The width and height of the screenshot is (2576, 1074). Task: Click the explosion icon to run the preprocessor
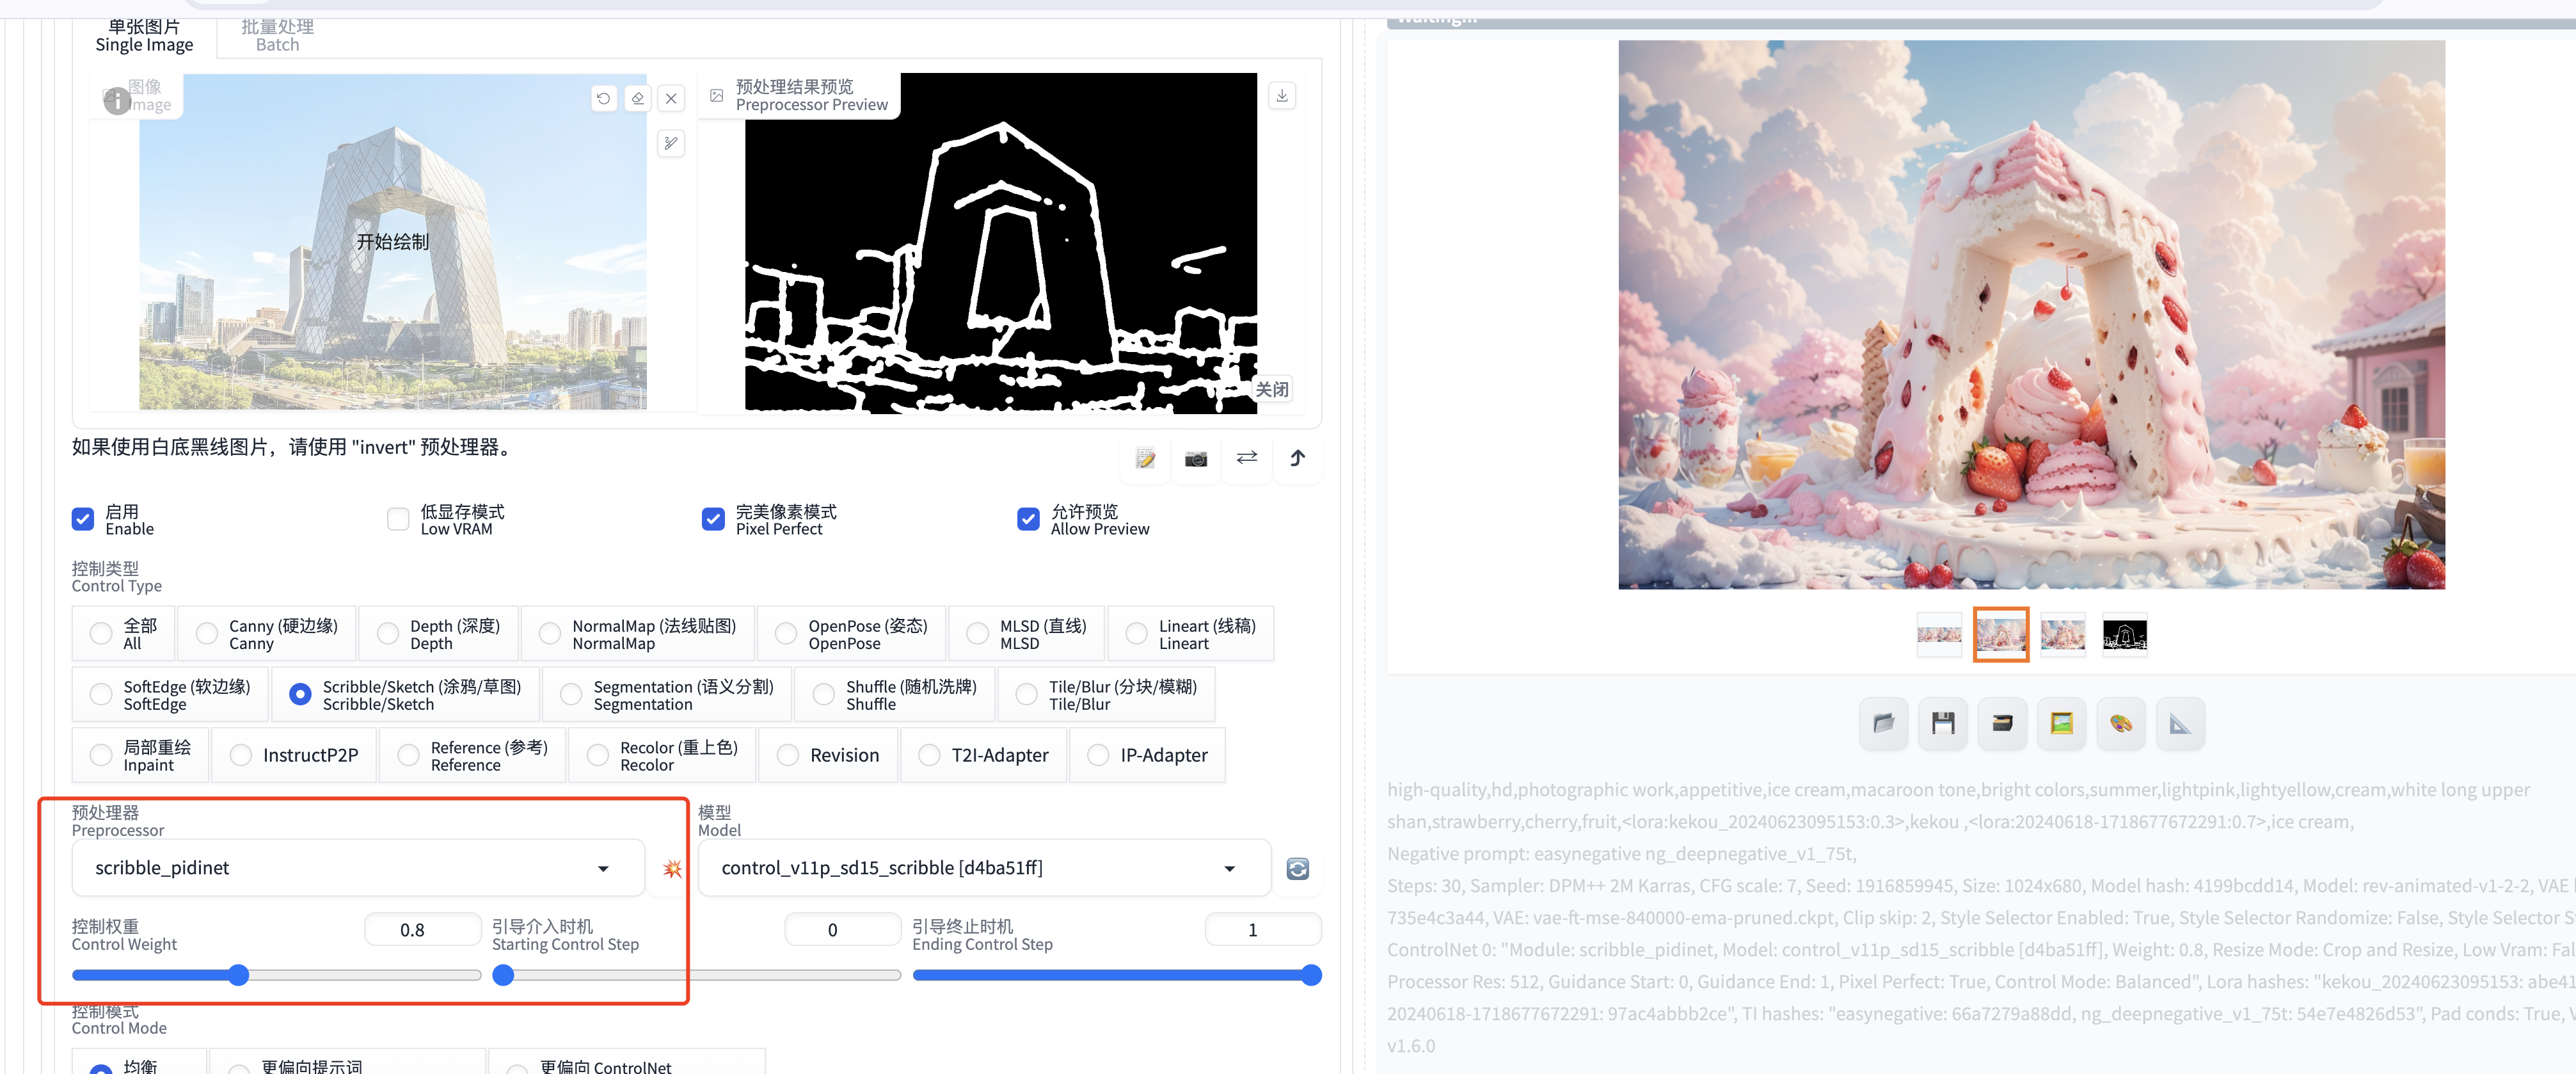(672, 869)
